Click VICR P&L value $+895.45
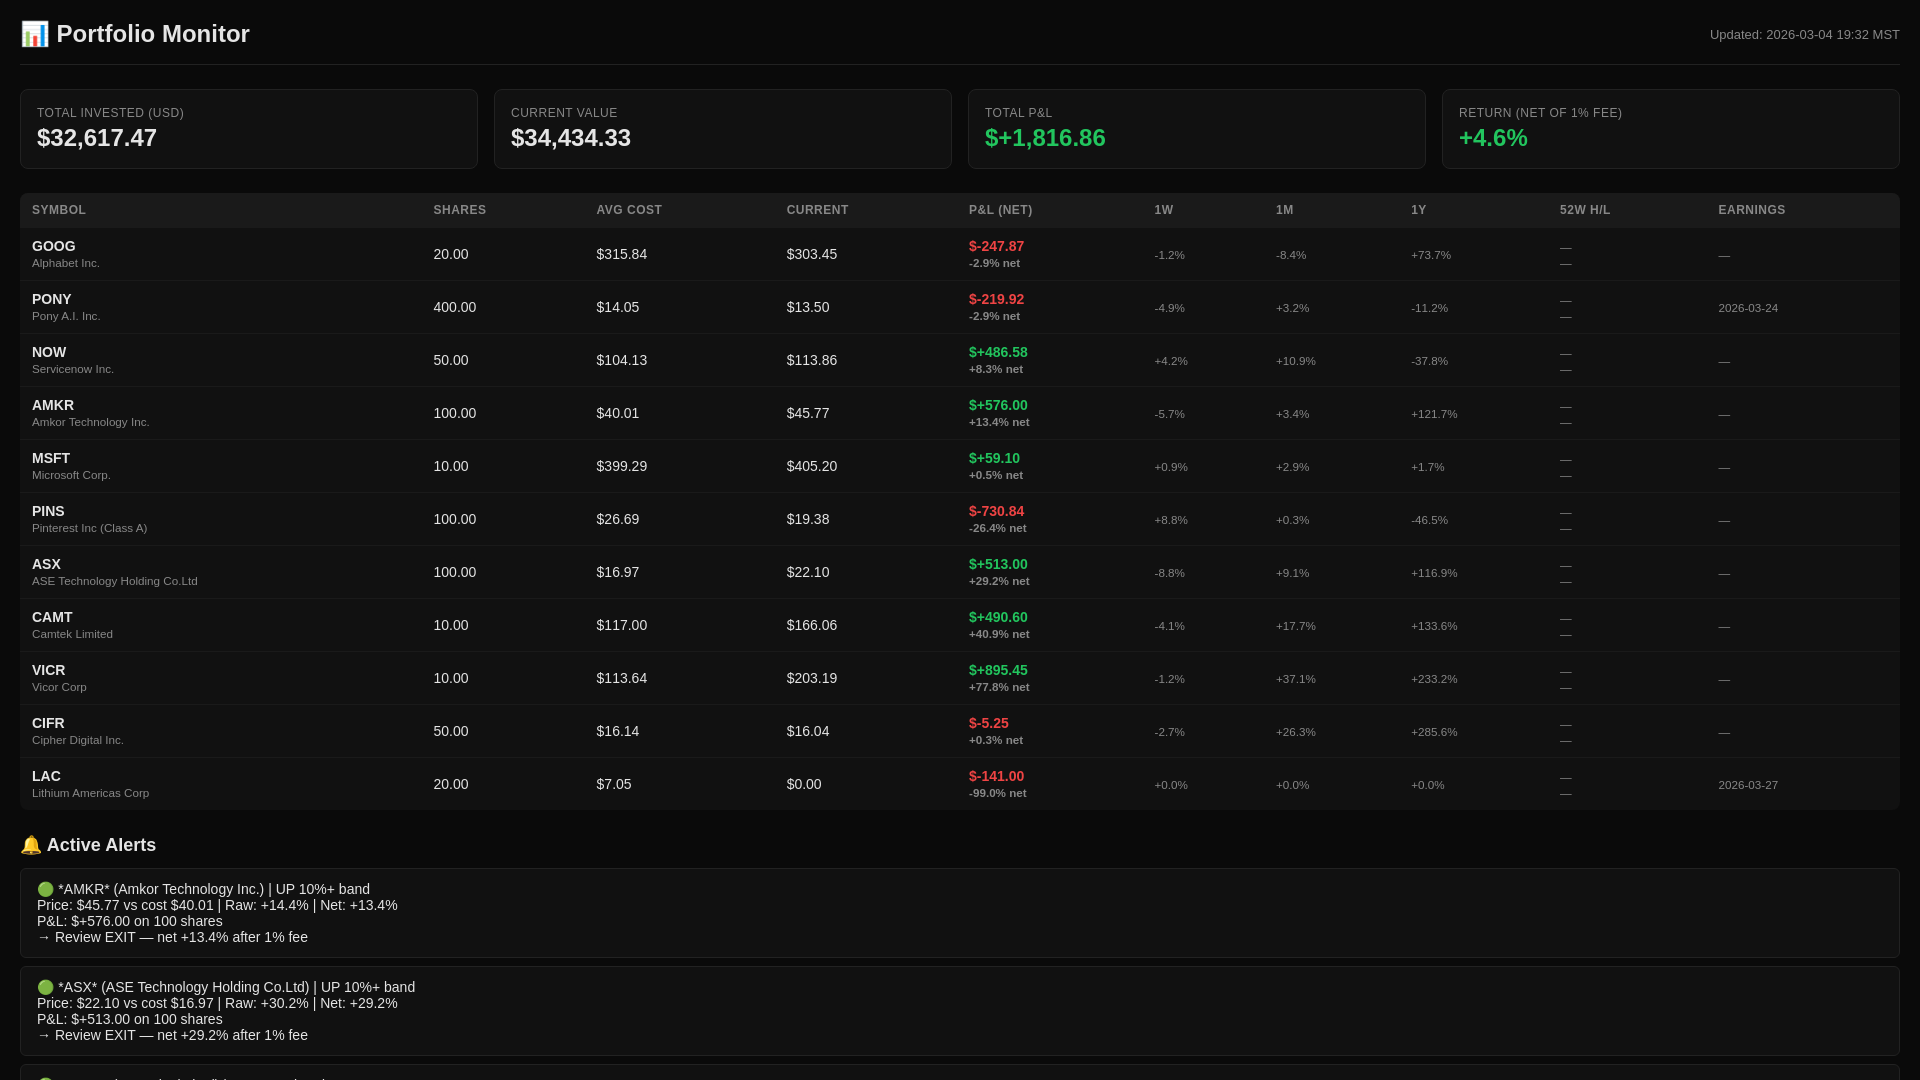Image resolution: width=1920 pixels, height=1080 pixels. (998, 670)
